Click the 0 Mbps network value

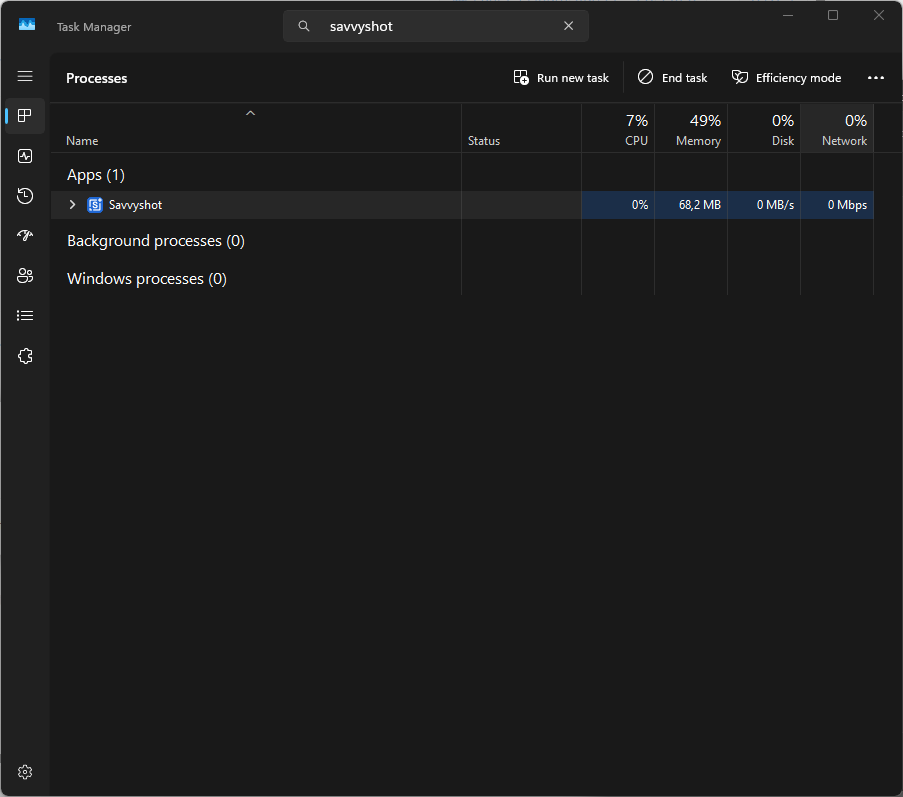tap(847, 205)
